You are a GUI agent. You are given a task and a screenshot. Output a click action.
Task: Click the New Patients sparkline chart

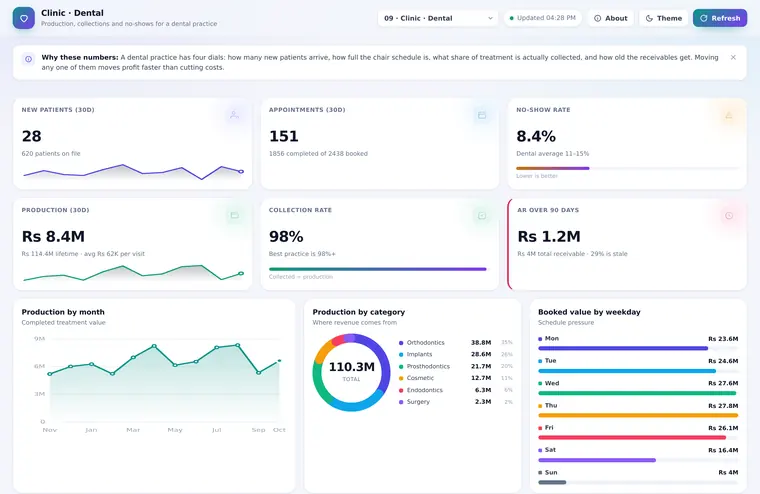coord(133,172)
